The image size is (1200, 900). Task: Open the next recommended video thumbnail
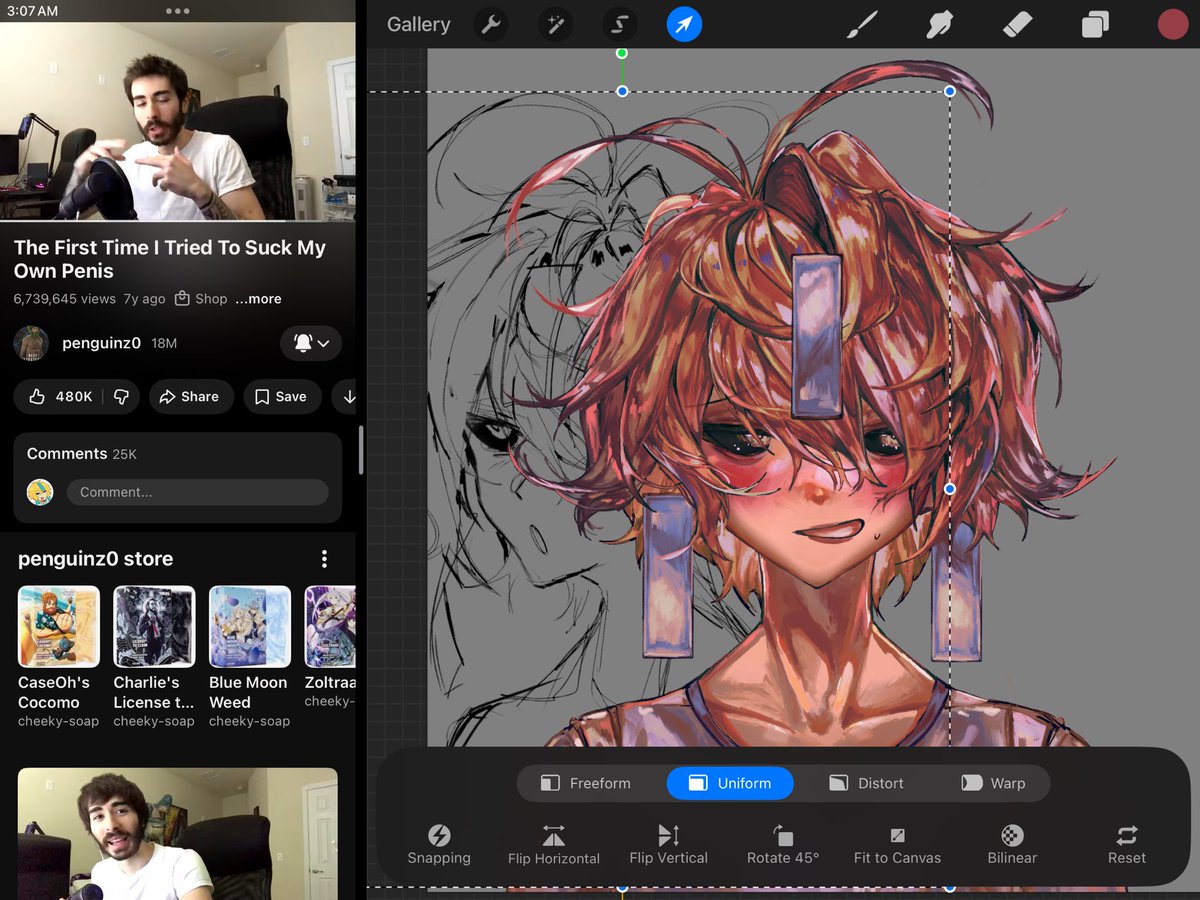pos(178,834)
